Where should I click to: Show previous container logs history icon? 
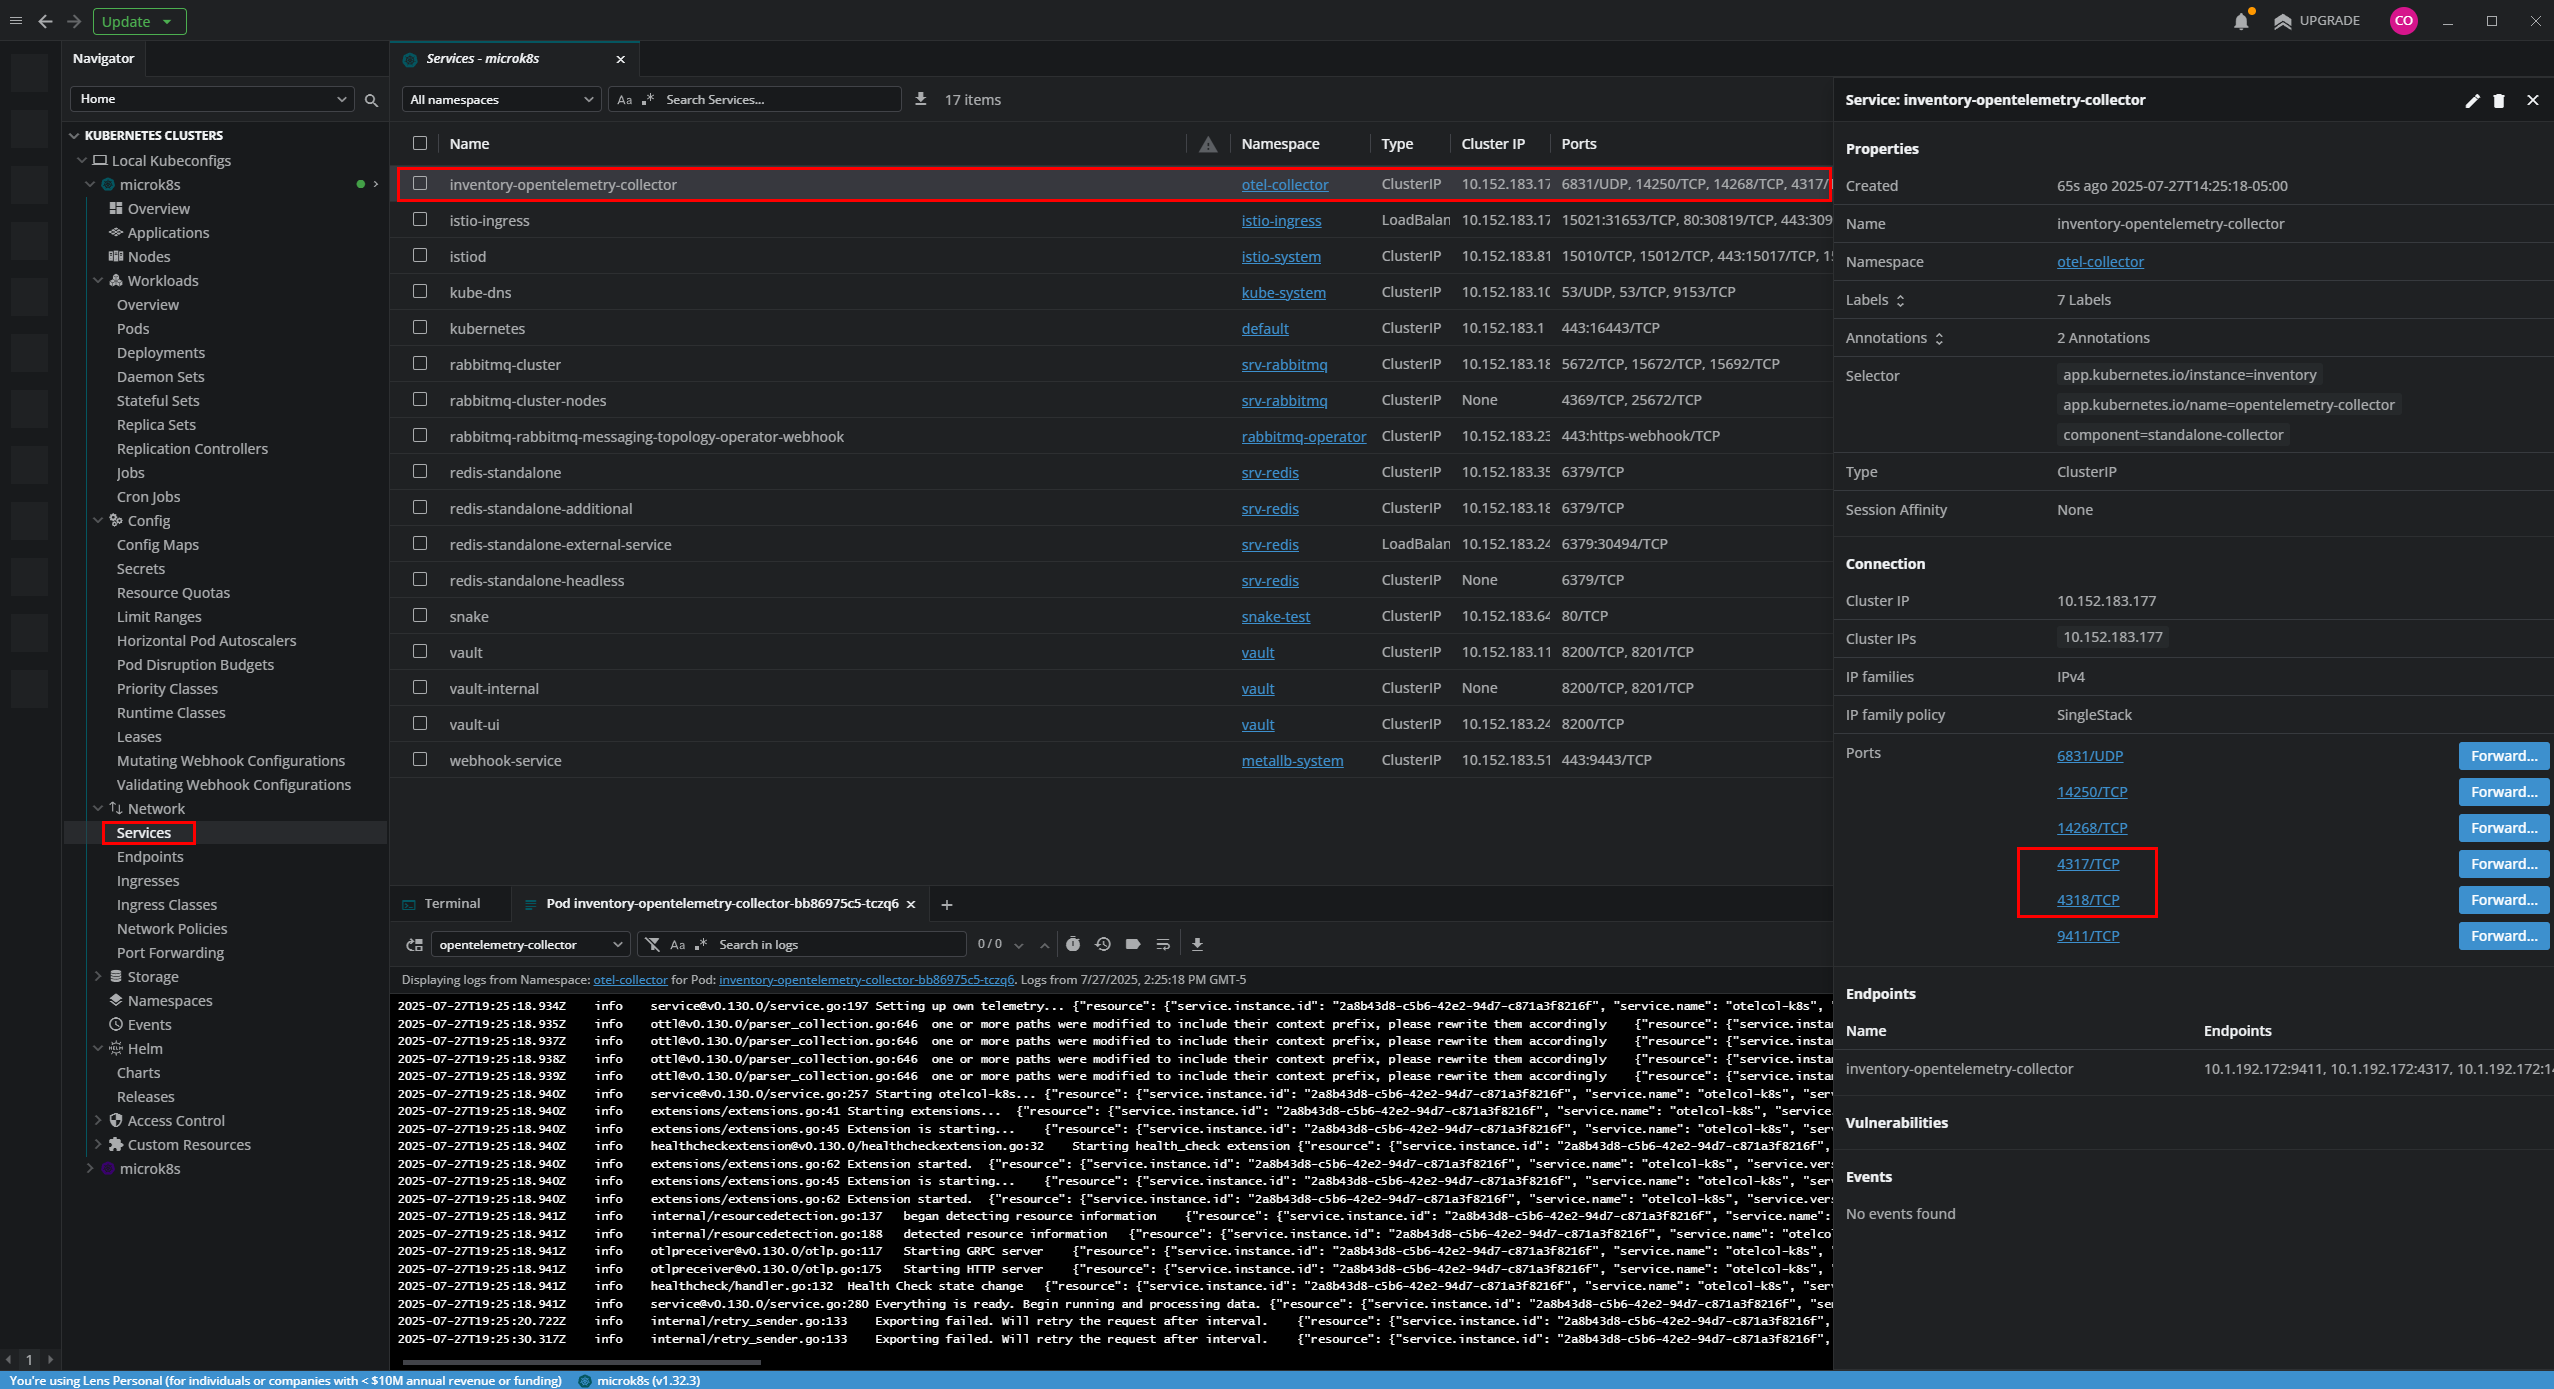coord(1103,944)
